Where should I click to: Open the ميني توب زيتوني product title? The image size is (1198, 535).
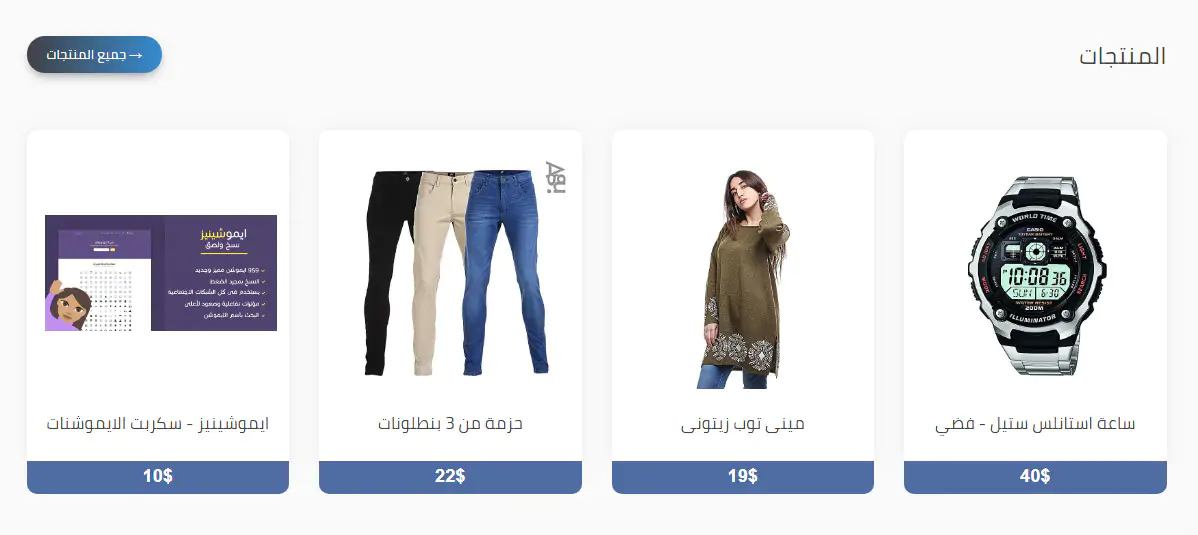(743, 424)
